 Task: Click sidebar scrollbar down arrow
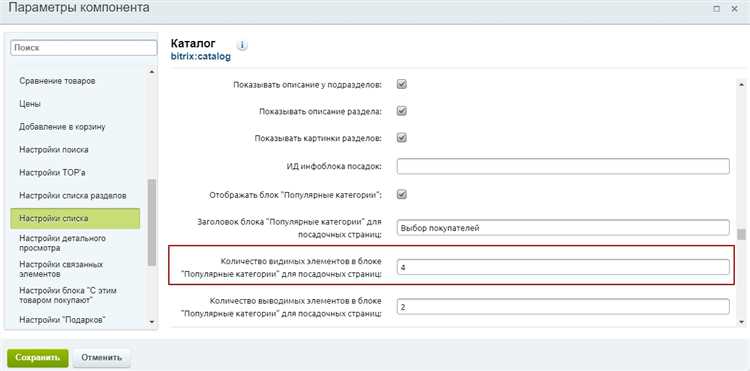click(x=152, y=322)
